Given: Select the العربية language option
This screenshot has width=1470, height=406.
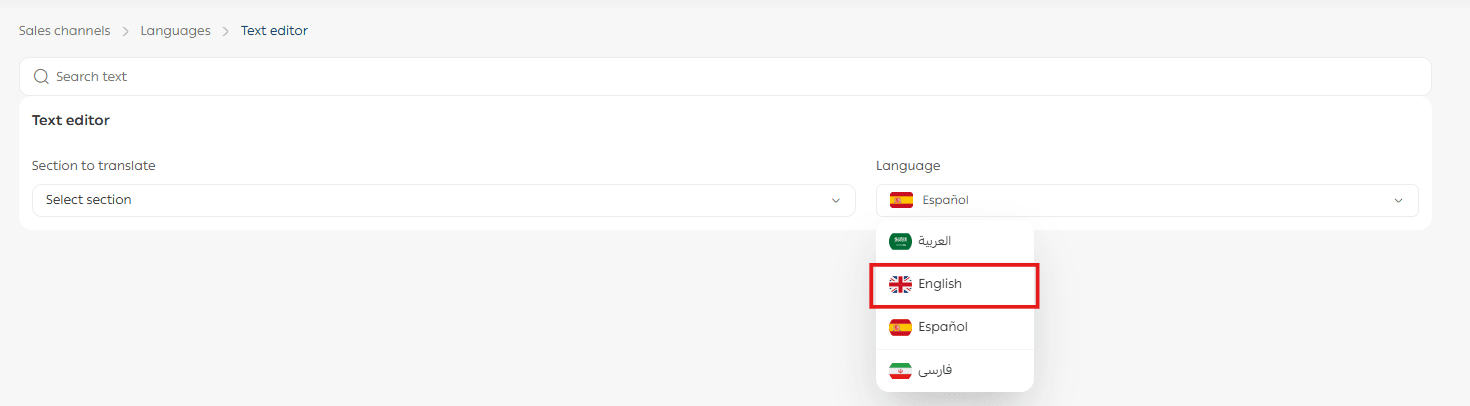Looking at the screenshot, I should click(934, 241).
